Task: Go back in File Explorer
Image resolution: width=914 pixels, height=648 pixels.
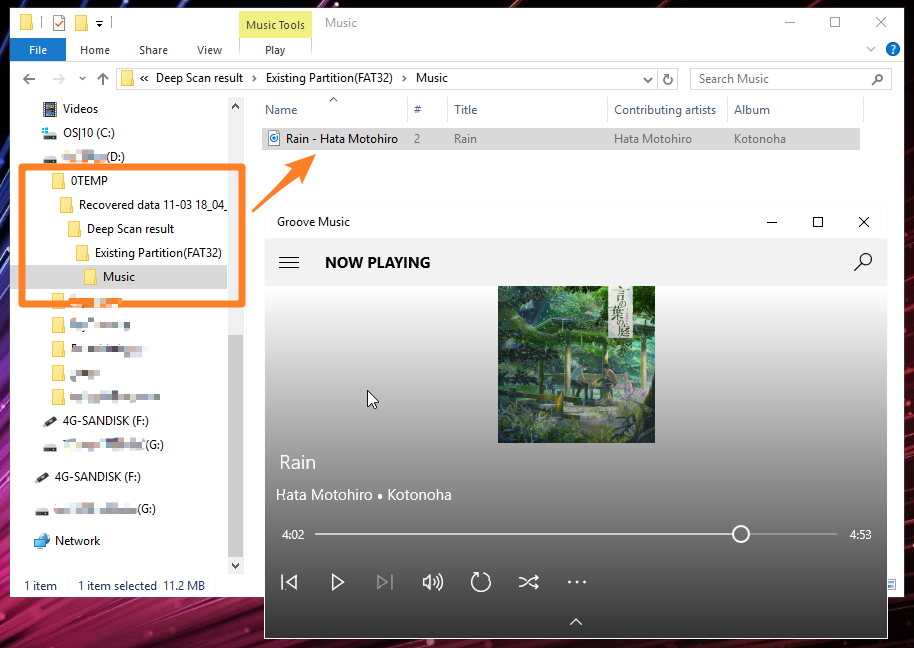Action: pyautogui.click(x=29, y=79)
